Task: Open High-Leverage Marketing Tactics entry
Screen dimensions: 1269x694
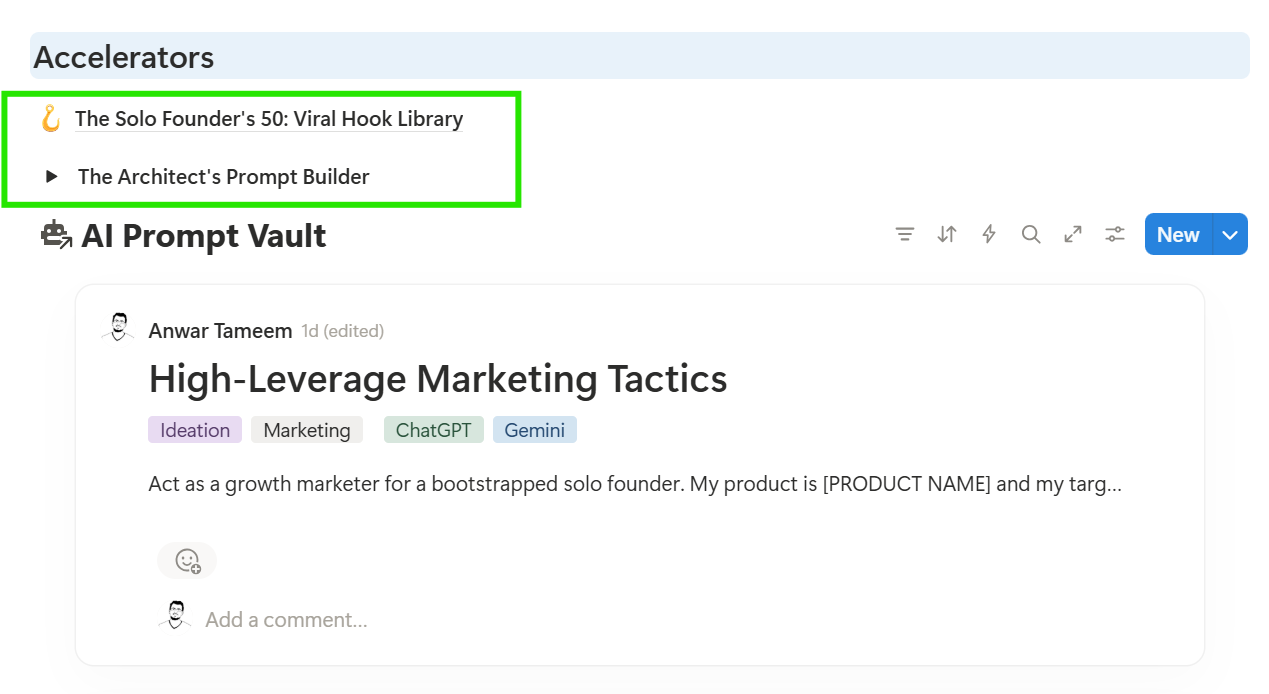Action: point(437,379)
